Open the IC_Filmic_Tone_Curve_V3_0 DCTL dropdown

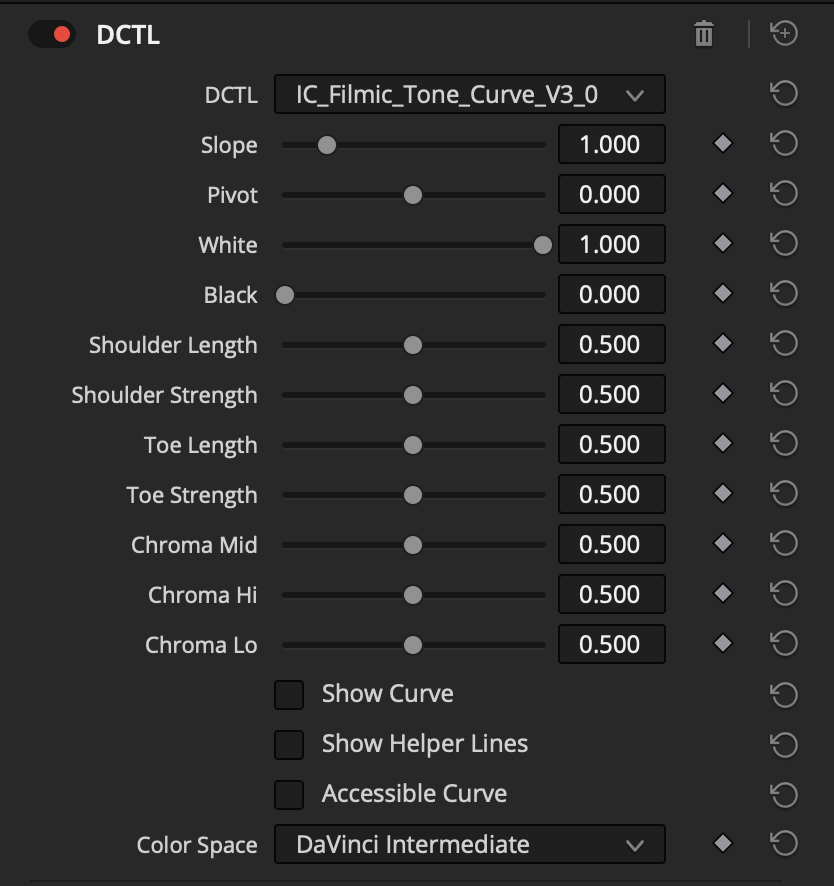point(470,94)
